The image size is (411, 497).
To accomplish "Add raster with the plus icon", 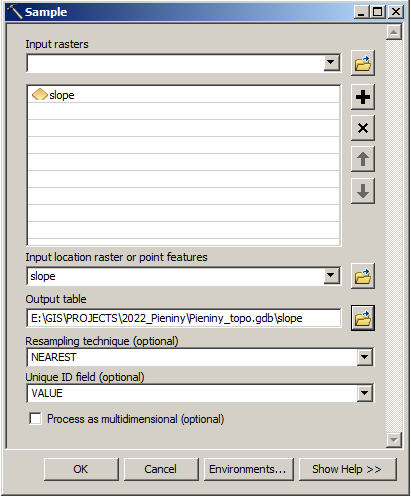I will point(363,97).
